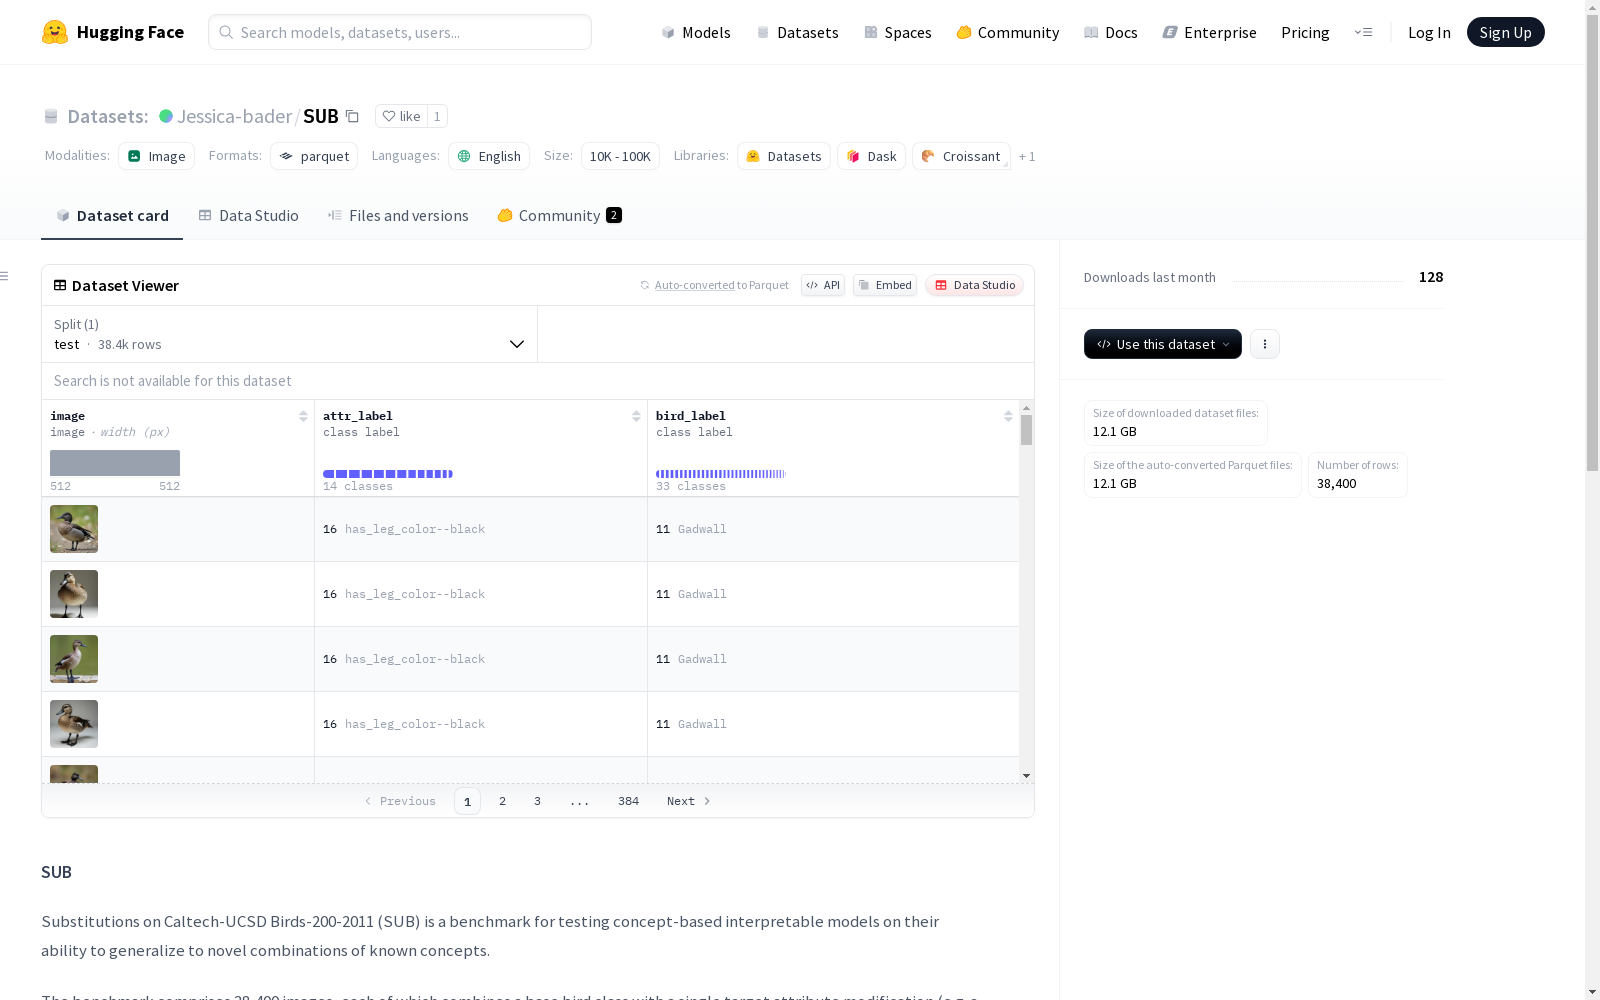This screenshot has height=1000, width=1600.
Task: Open the Jessica-bader profile link
Action: click(x=234, y=116)
